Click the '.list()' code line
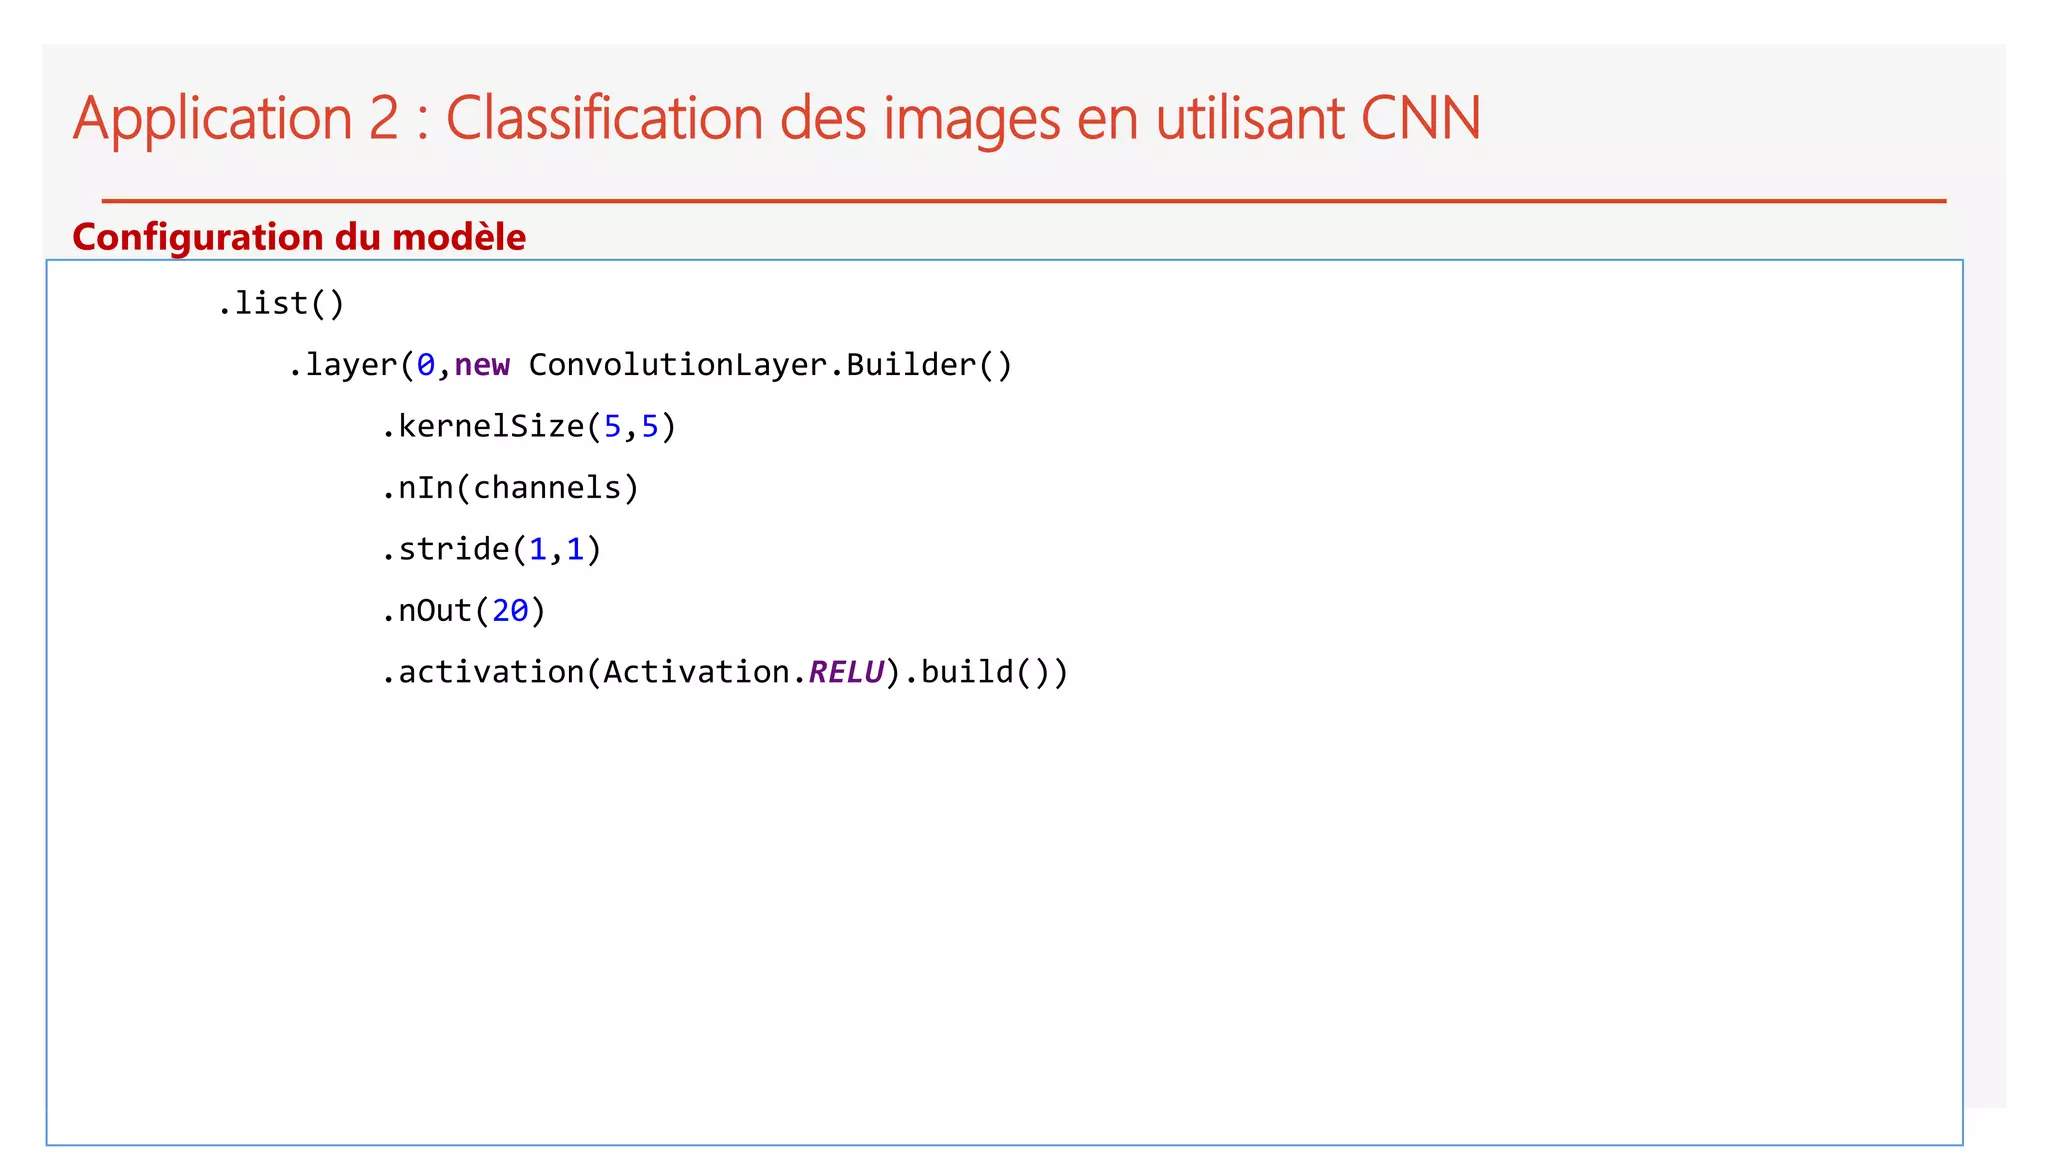 [x=281, y=303]
